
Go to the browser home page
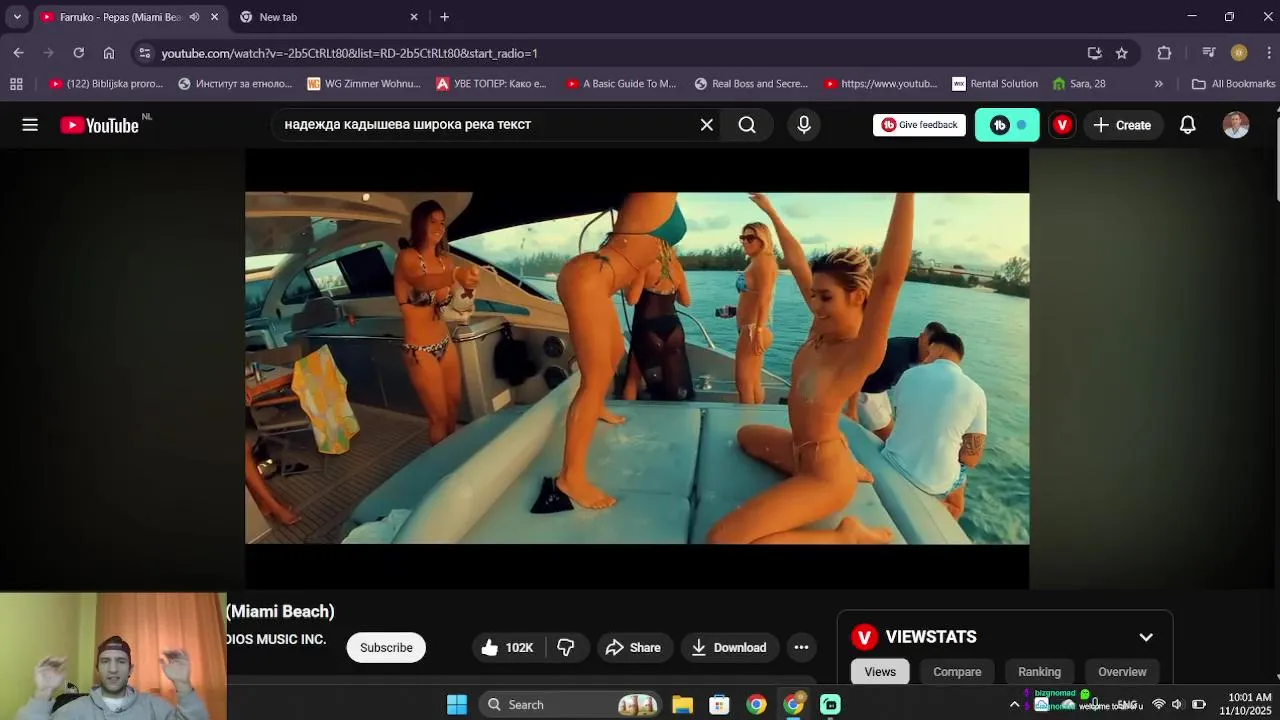click(109, 53)
